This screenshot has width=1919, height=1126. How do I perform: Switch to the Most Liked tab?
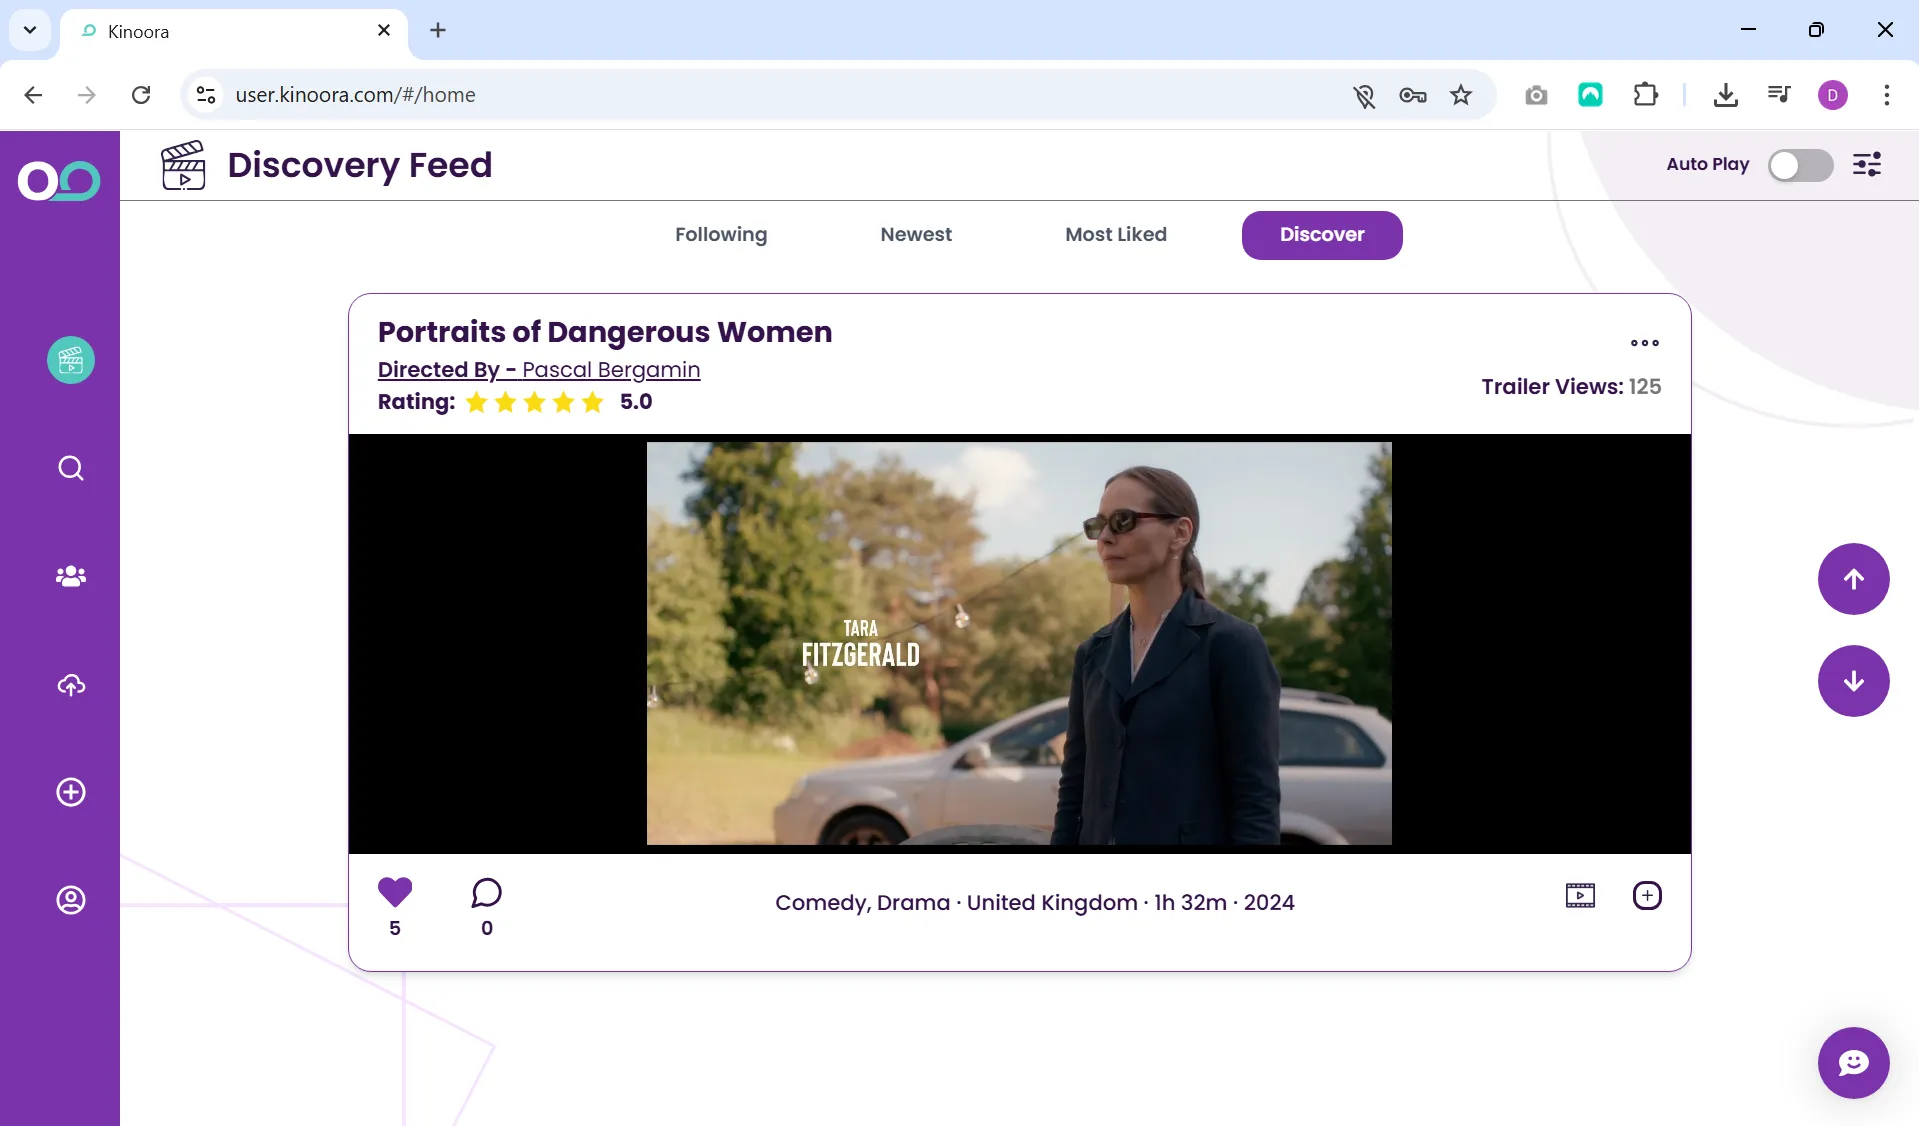(x=1115, y=234)
